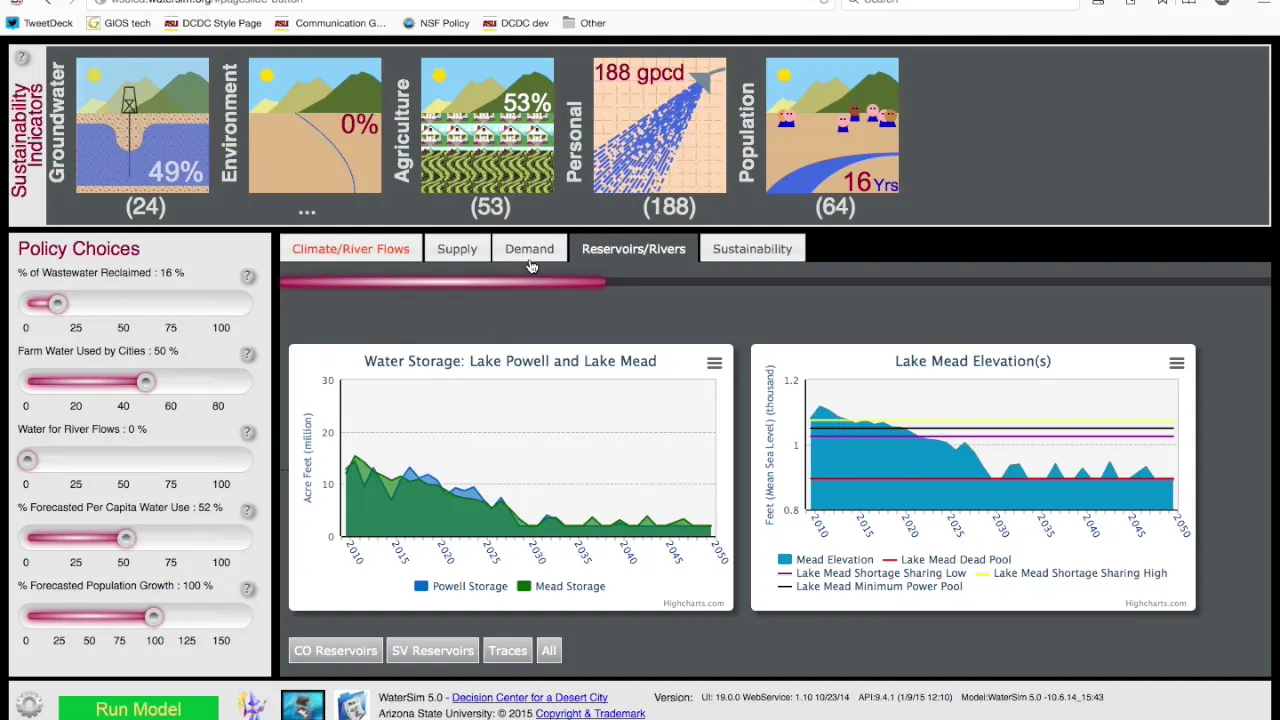1280x720 pixels.
Task: Open help for Forecasted Population Growth
Action: coord(247,589)
